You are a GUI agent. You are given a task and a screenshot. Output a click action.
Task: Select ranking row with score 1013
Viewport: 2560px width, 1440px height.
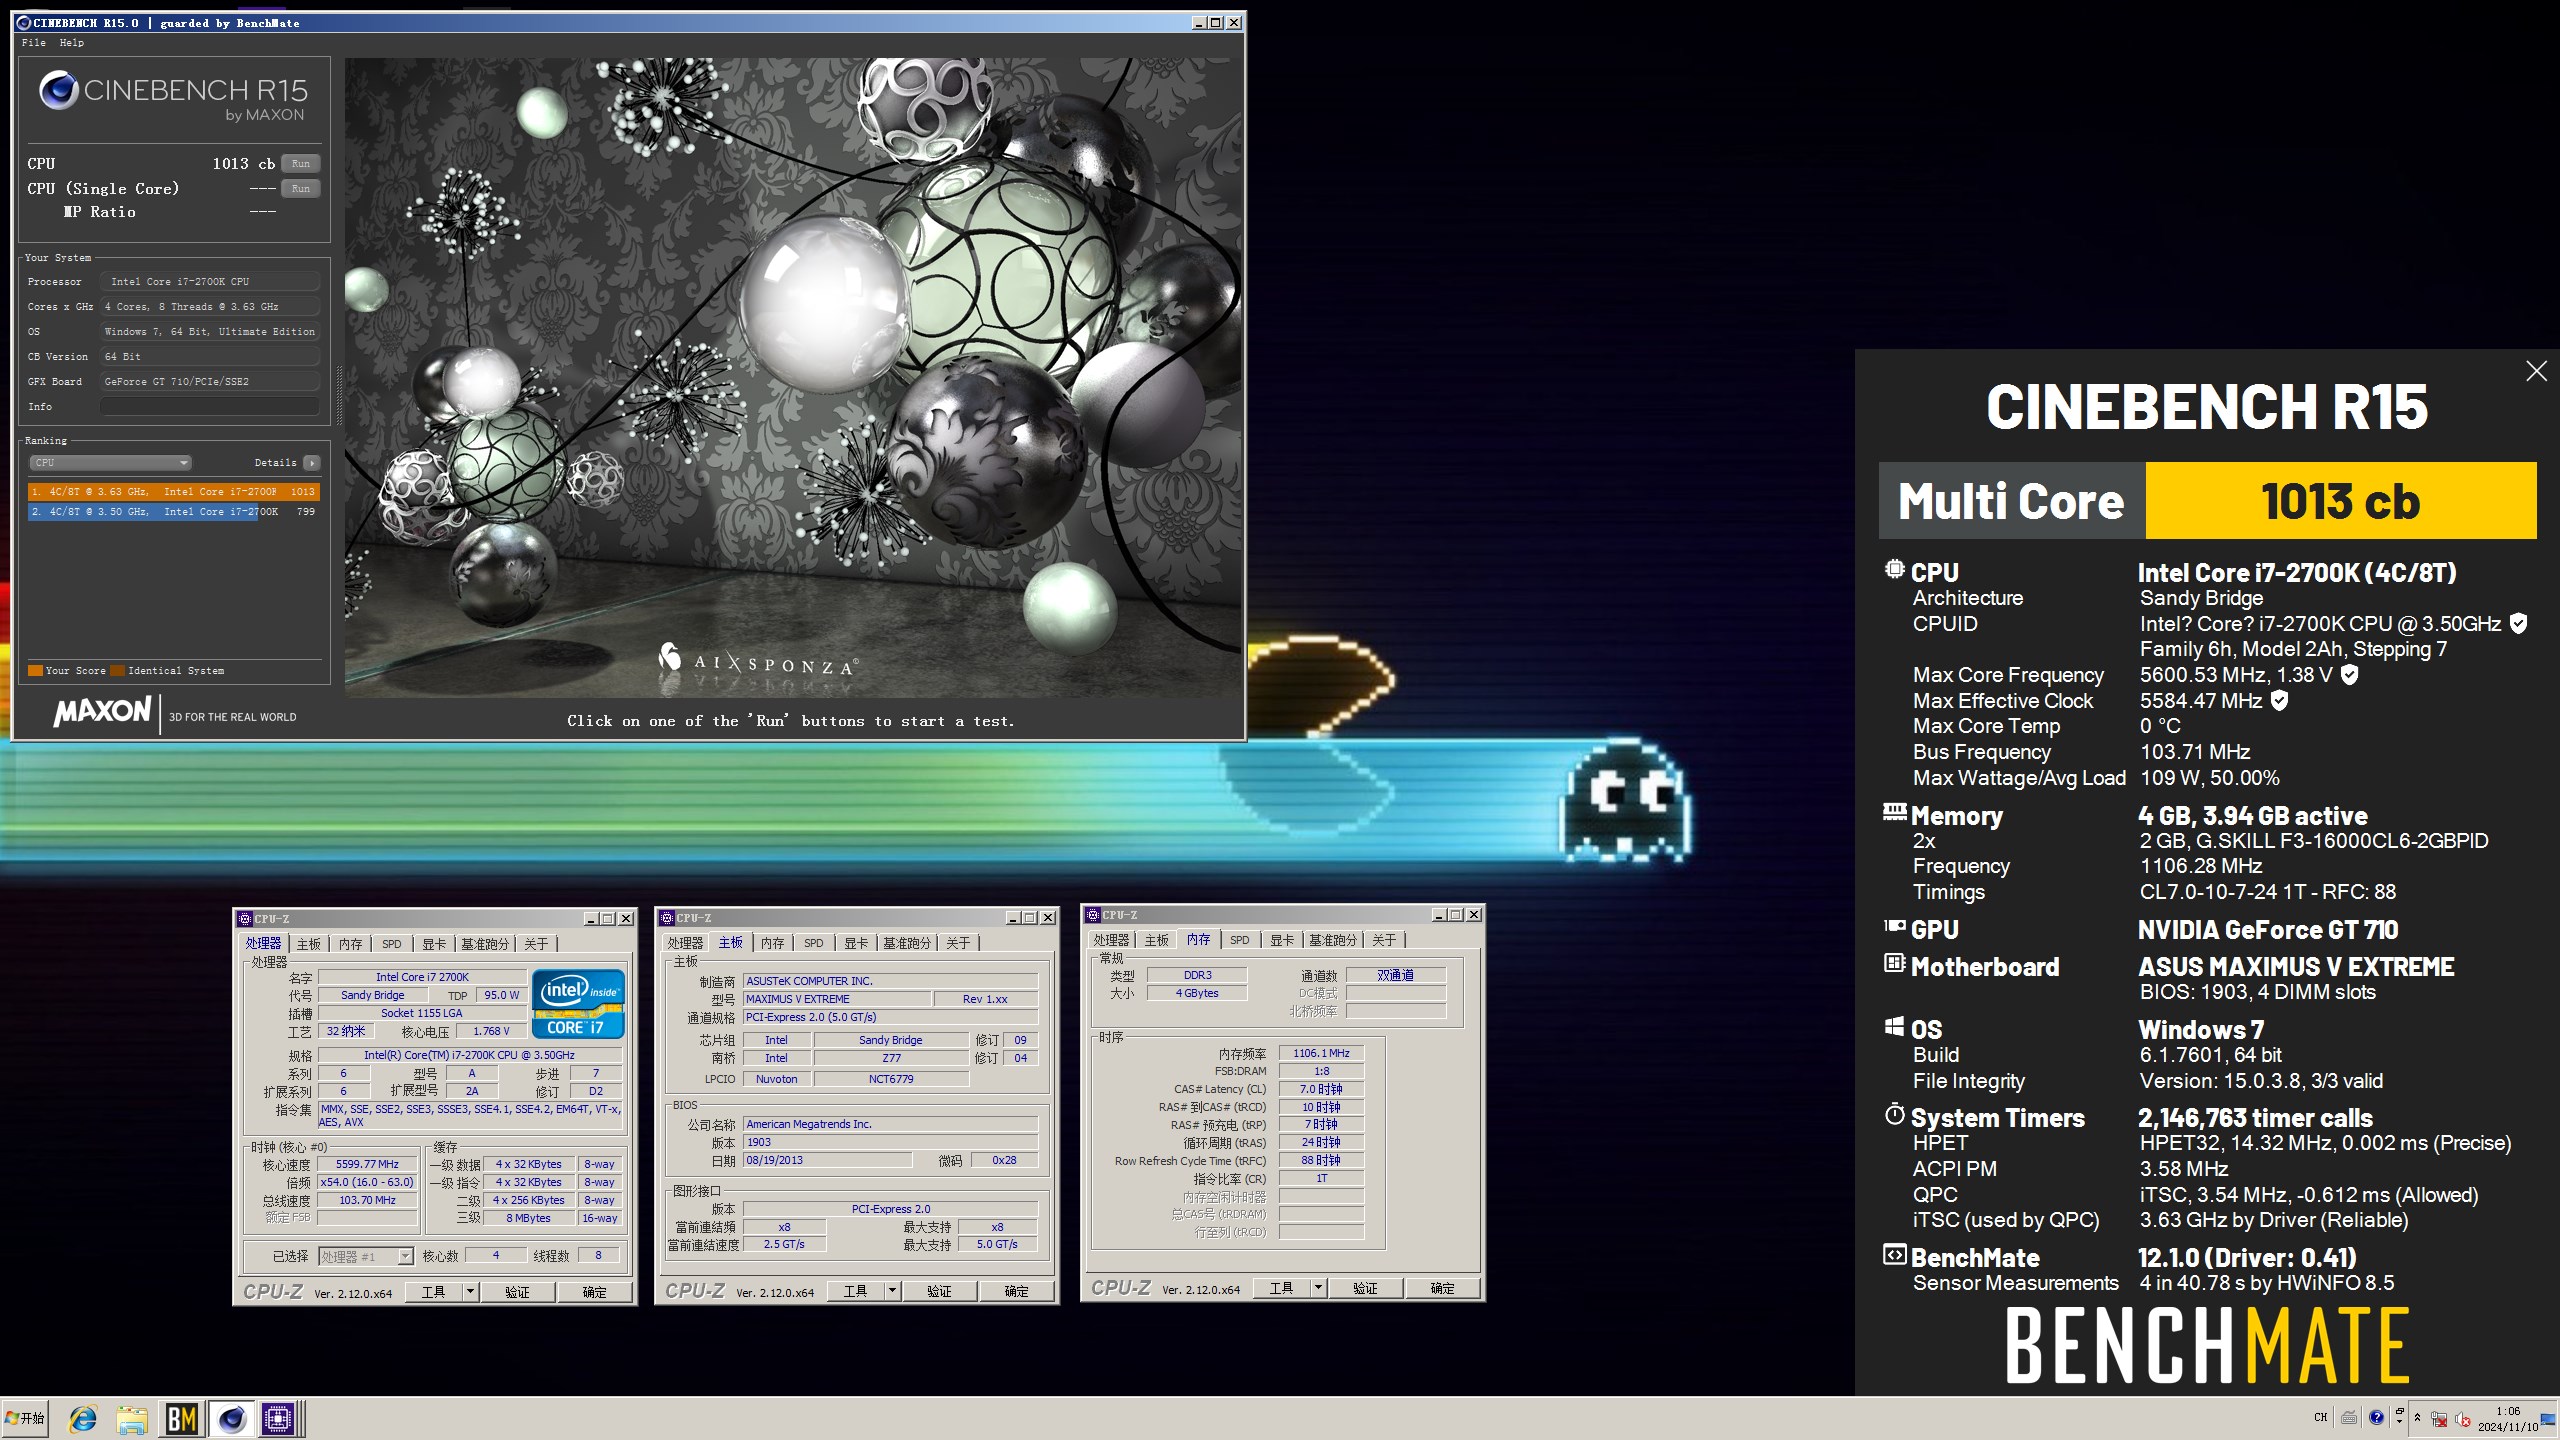(174, 491)
